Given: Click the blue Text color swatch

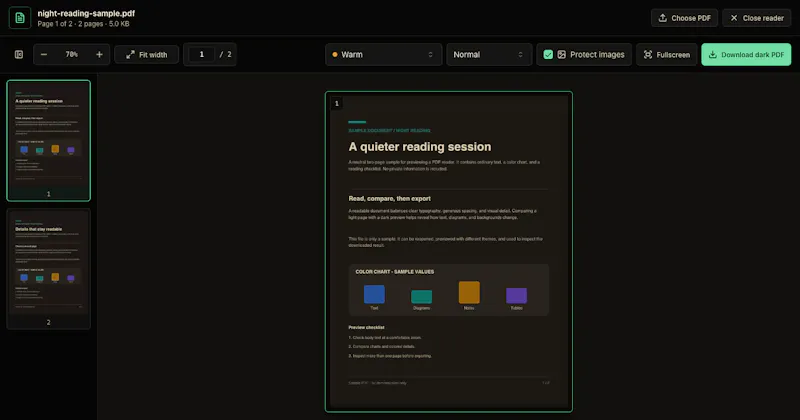Looking at the screenshot, I should tap(374, 294).
